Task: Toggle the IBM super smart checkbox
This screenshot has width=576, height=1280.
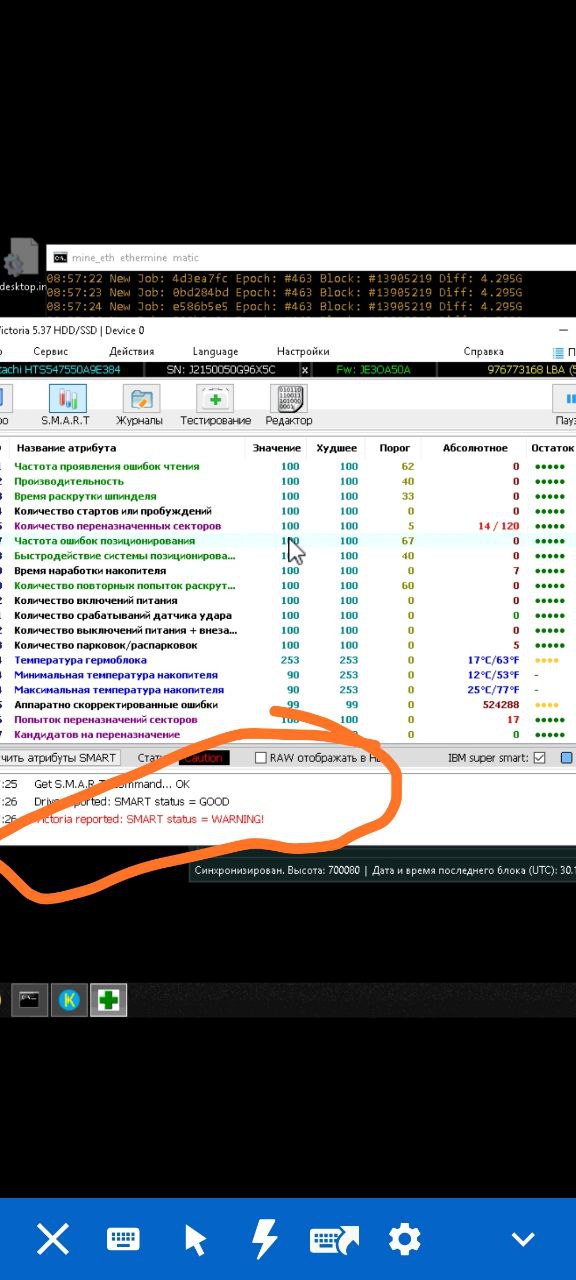Action: click(539, 758)
